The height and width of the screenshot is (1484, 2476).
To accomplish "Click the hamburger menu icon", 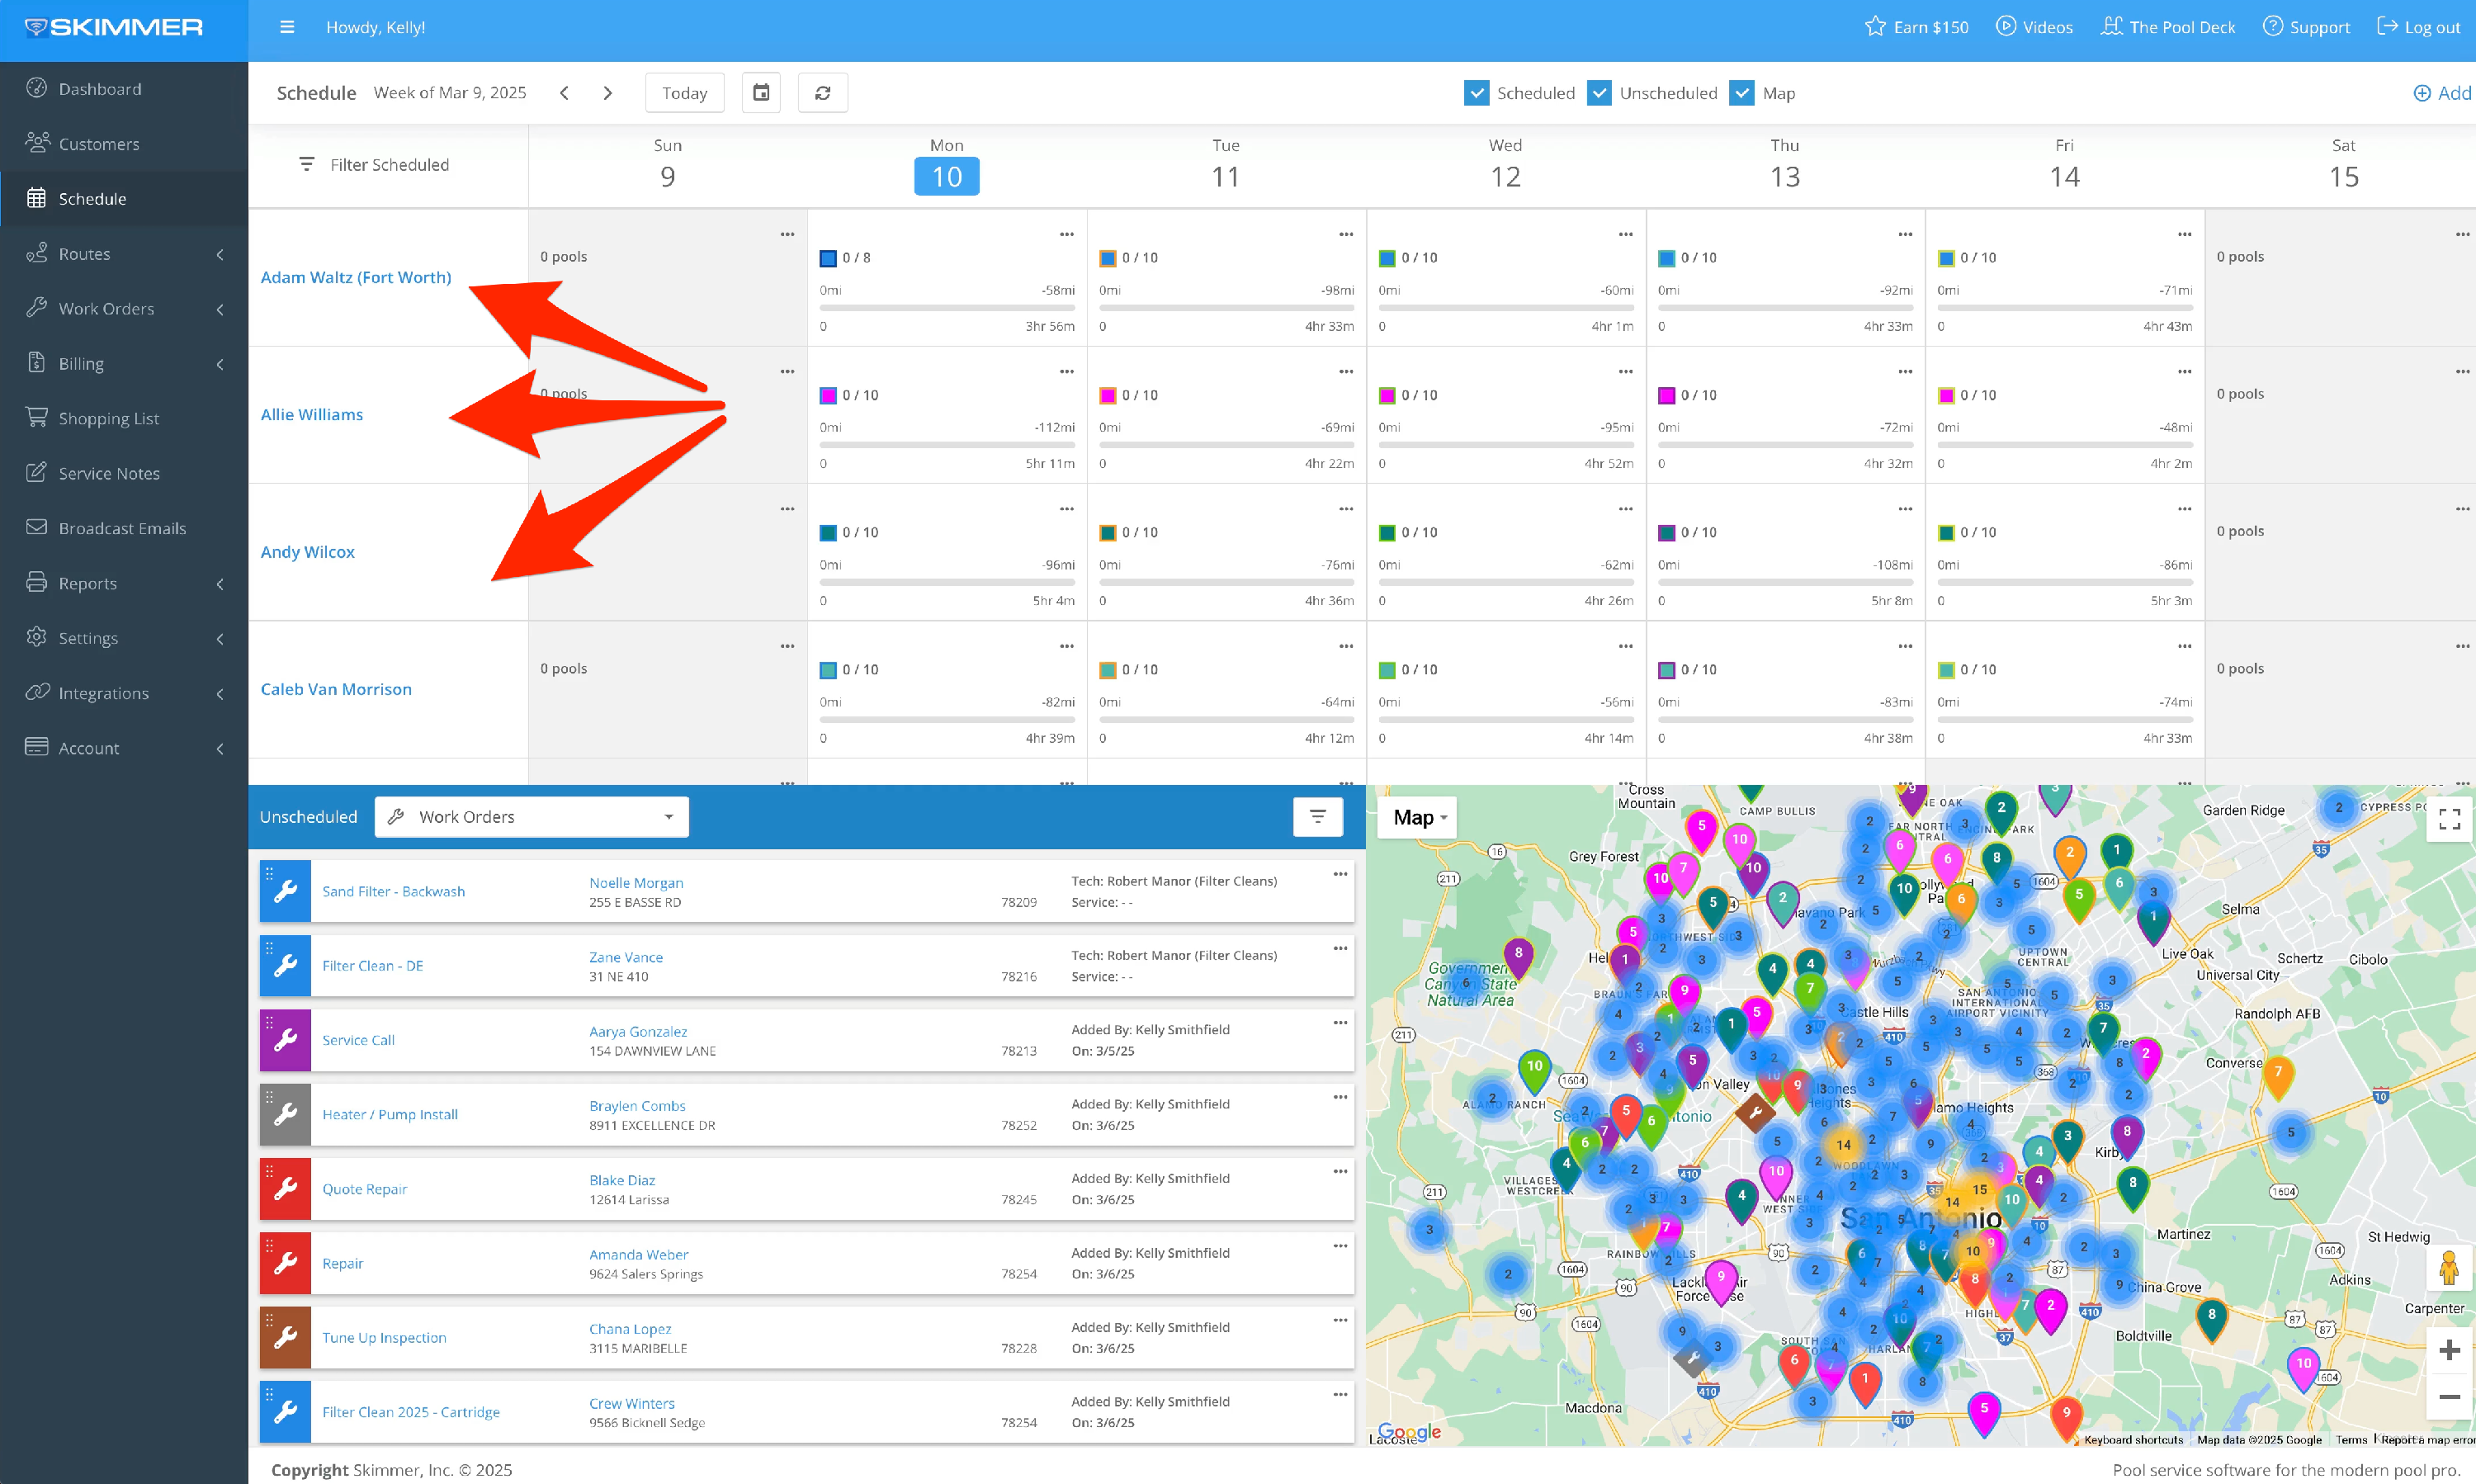I will coord(287,27).
